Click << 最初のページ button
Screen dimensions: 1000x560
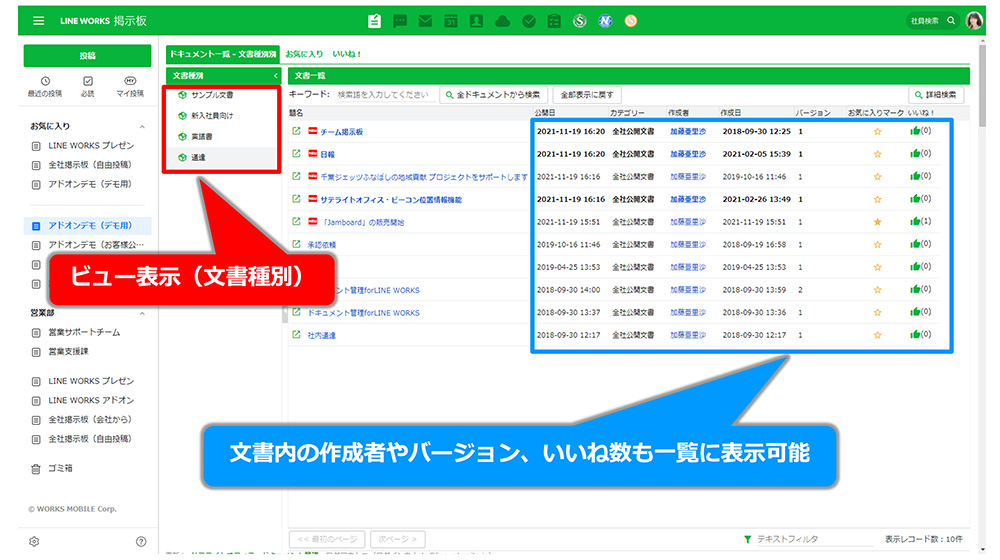pyautogui.click(x=327, y=539)
